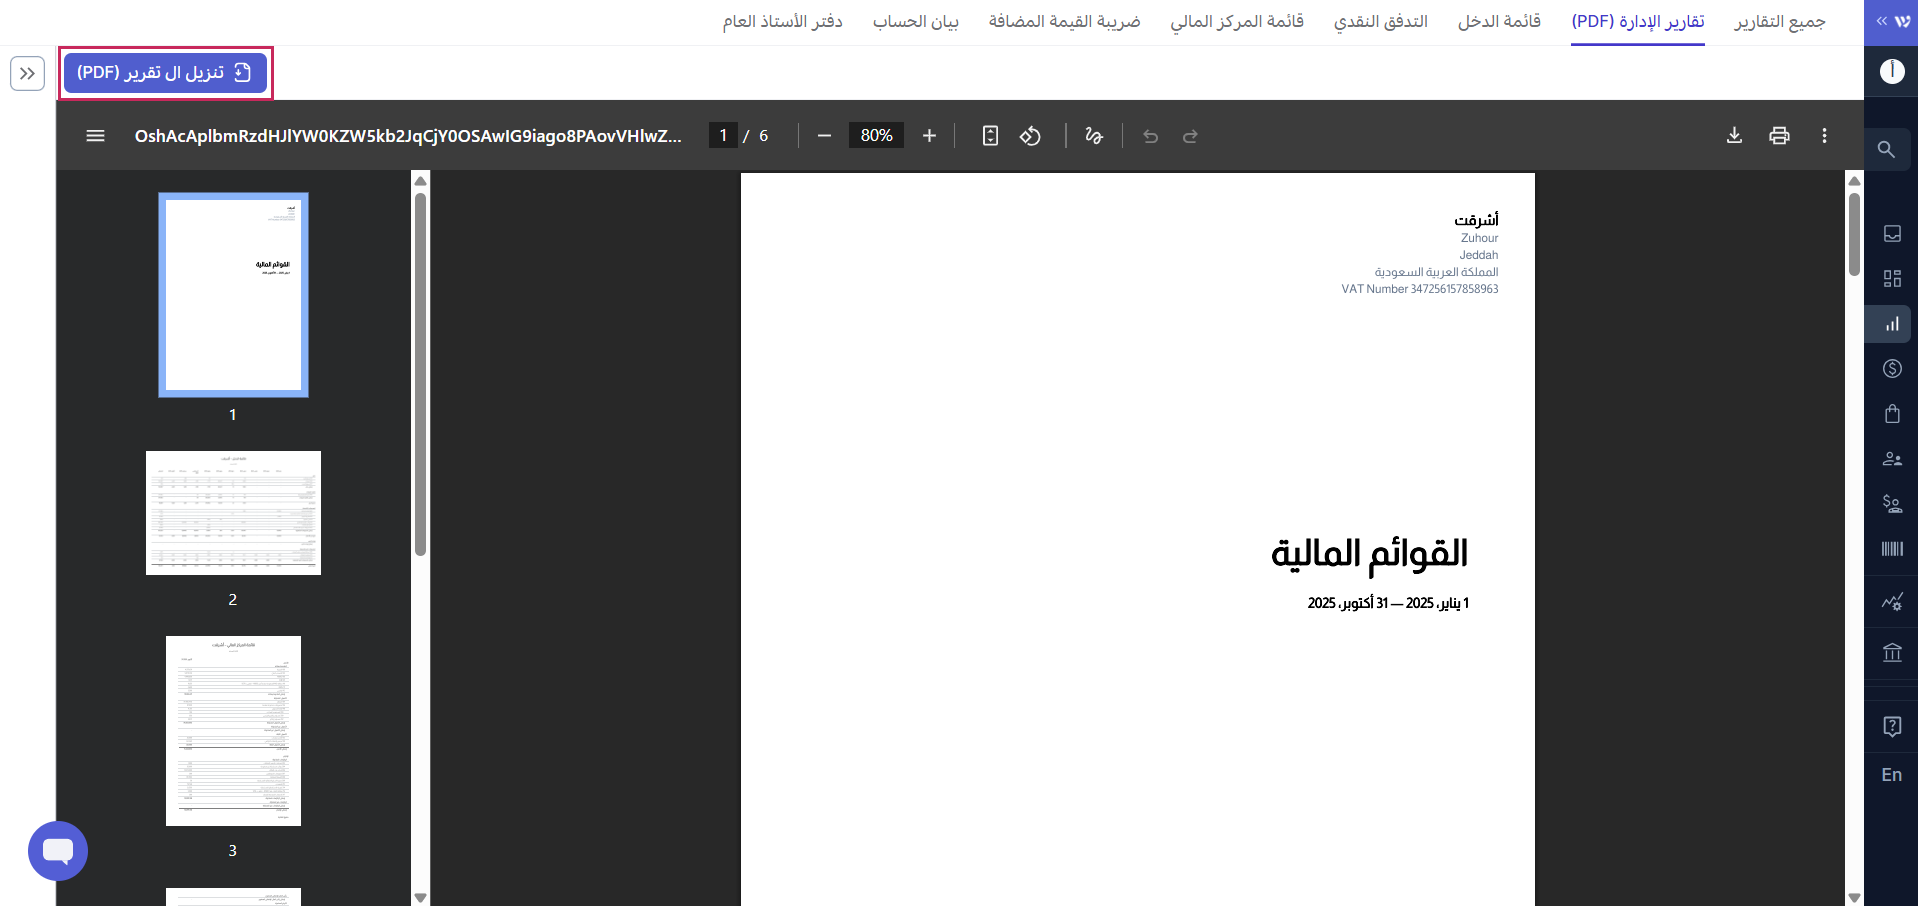The width and height of the screenshot is (1918, 906).
Task: Rotate the PDF page counterclockwise
Action: (1030, 136)
